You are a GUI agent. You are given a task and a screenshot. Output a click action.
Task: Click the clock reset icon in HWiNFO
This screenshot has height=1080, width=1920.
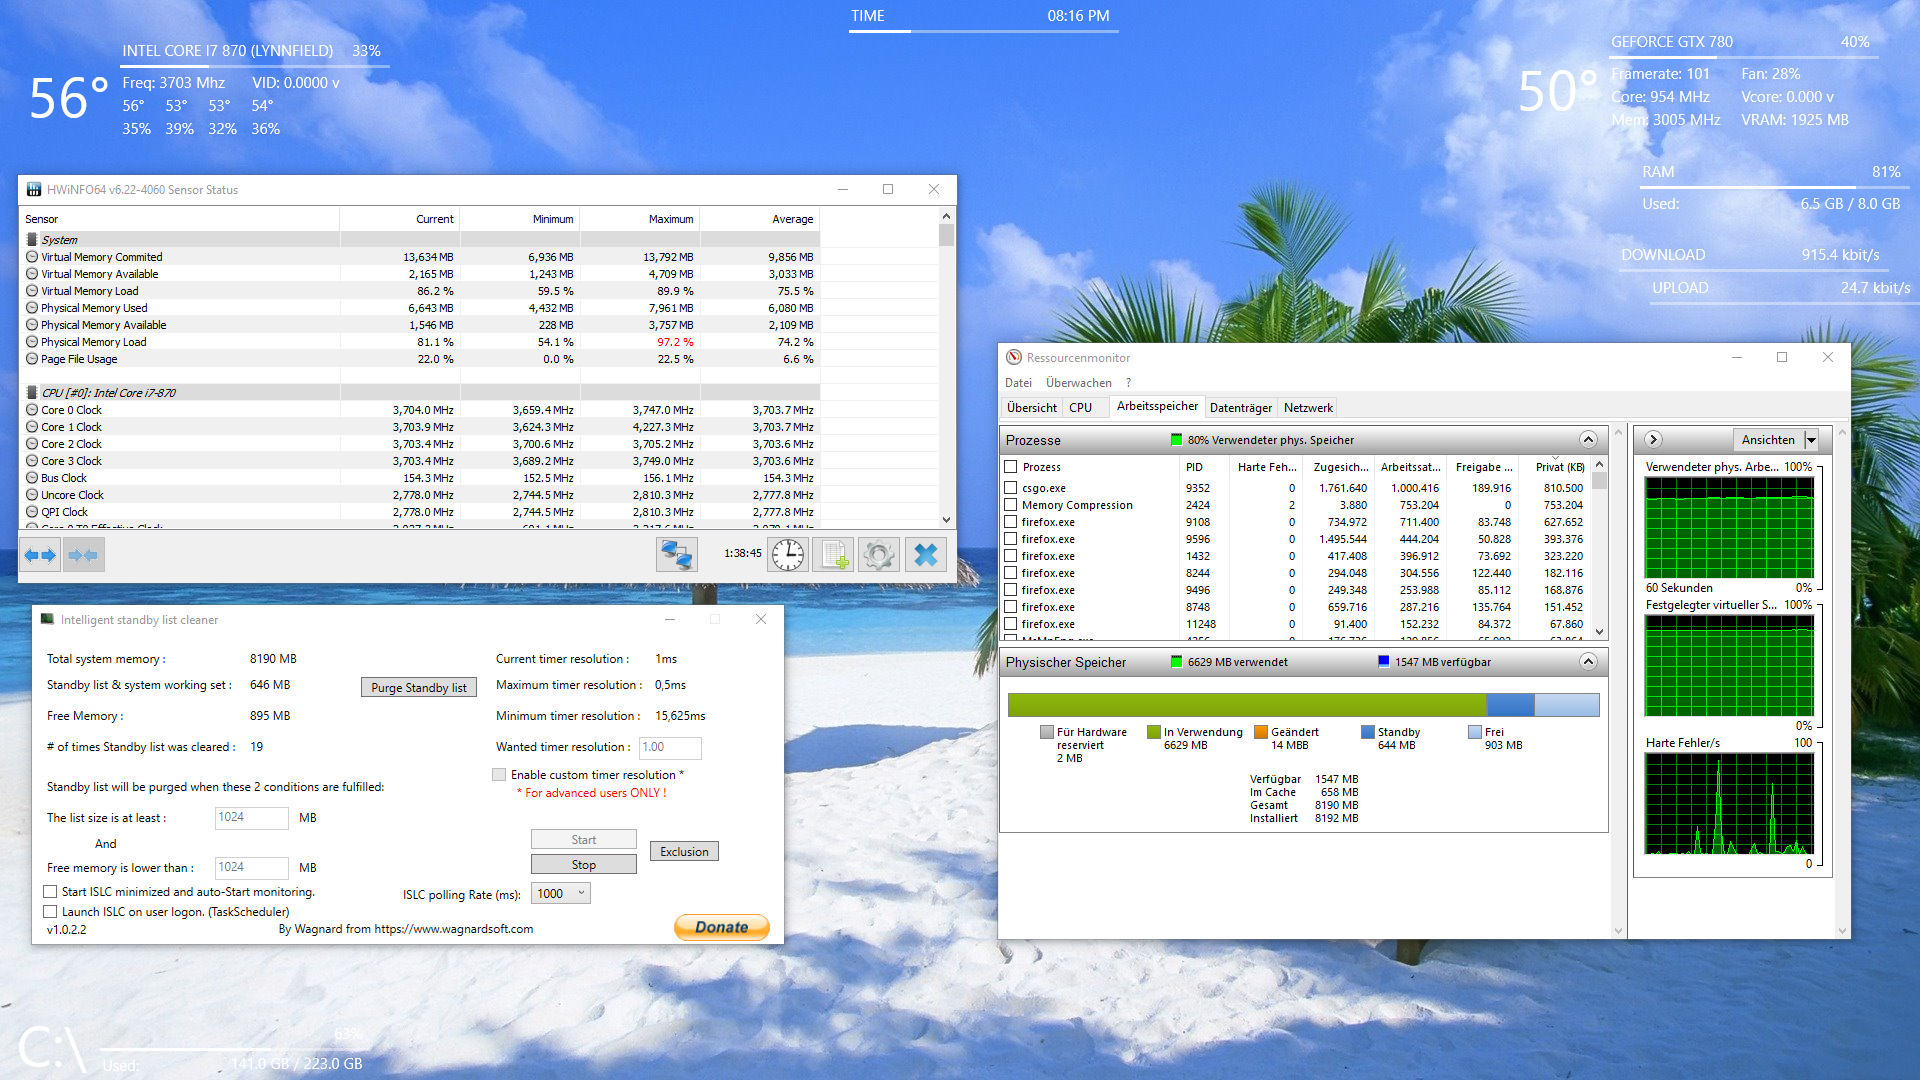(787, 554)
